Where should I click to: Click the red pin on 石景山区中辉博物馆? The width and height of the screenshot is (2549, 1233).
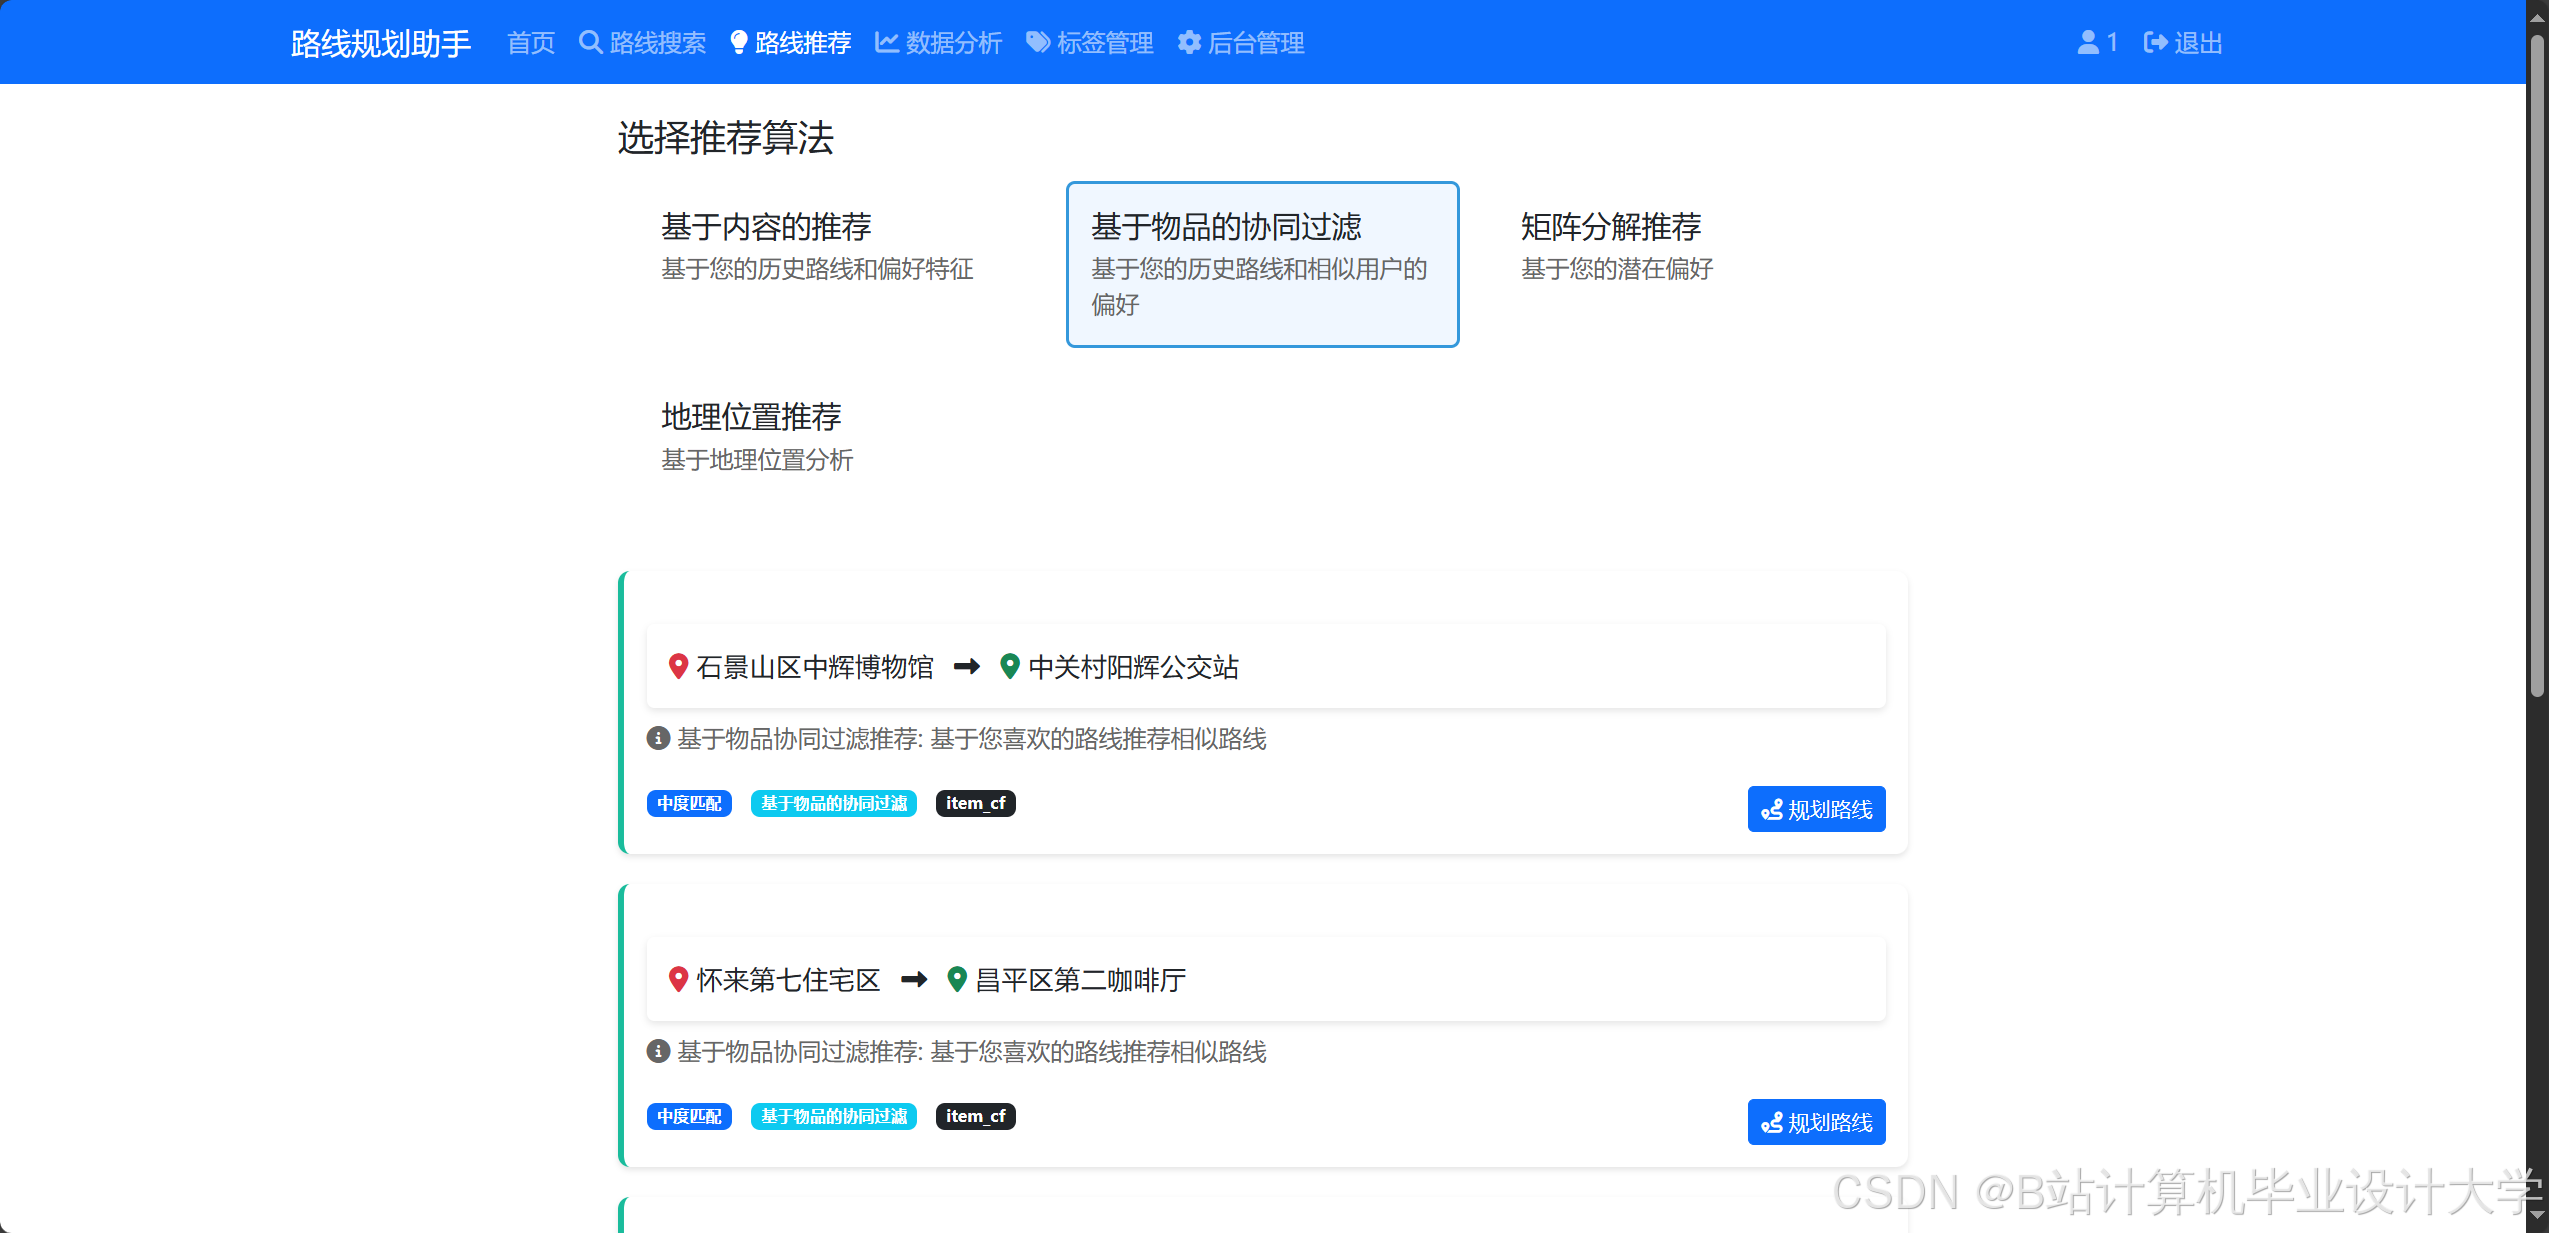coord(678,666)
